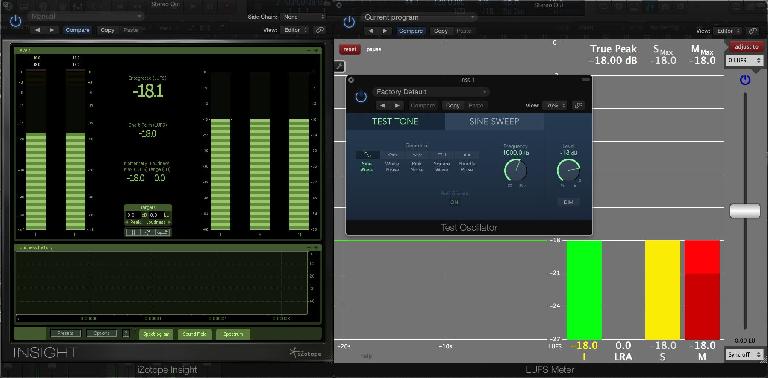Open the View Editor dropdown in Insight

pyautogui.click(x=296, y=30)
